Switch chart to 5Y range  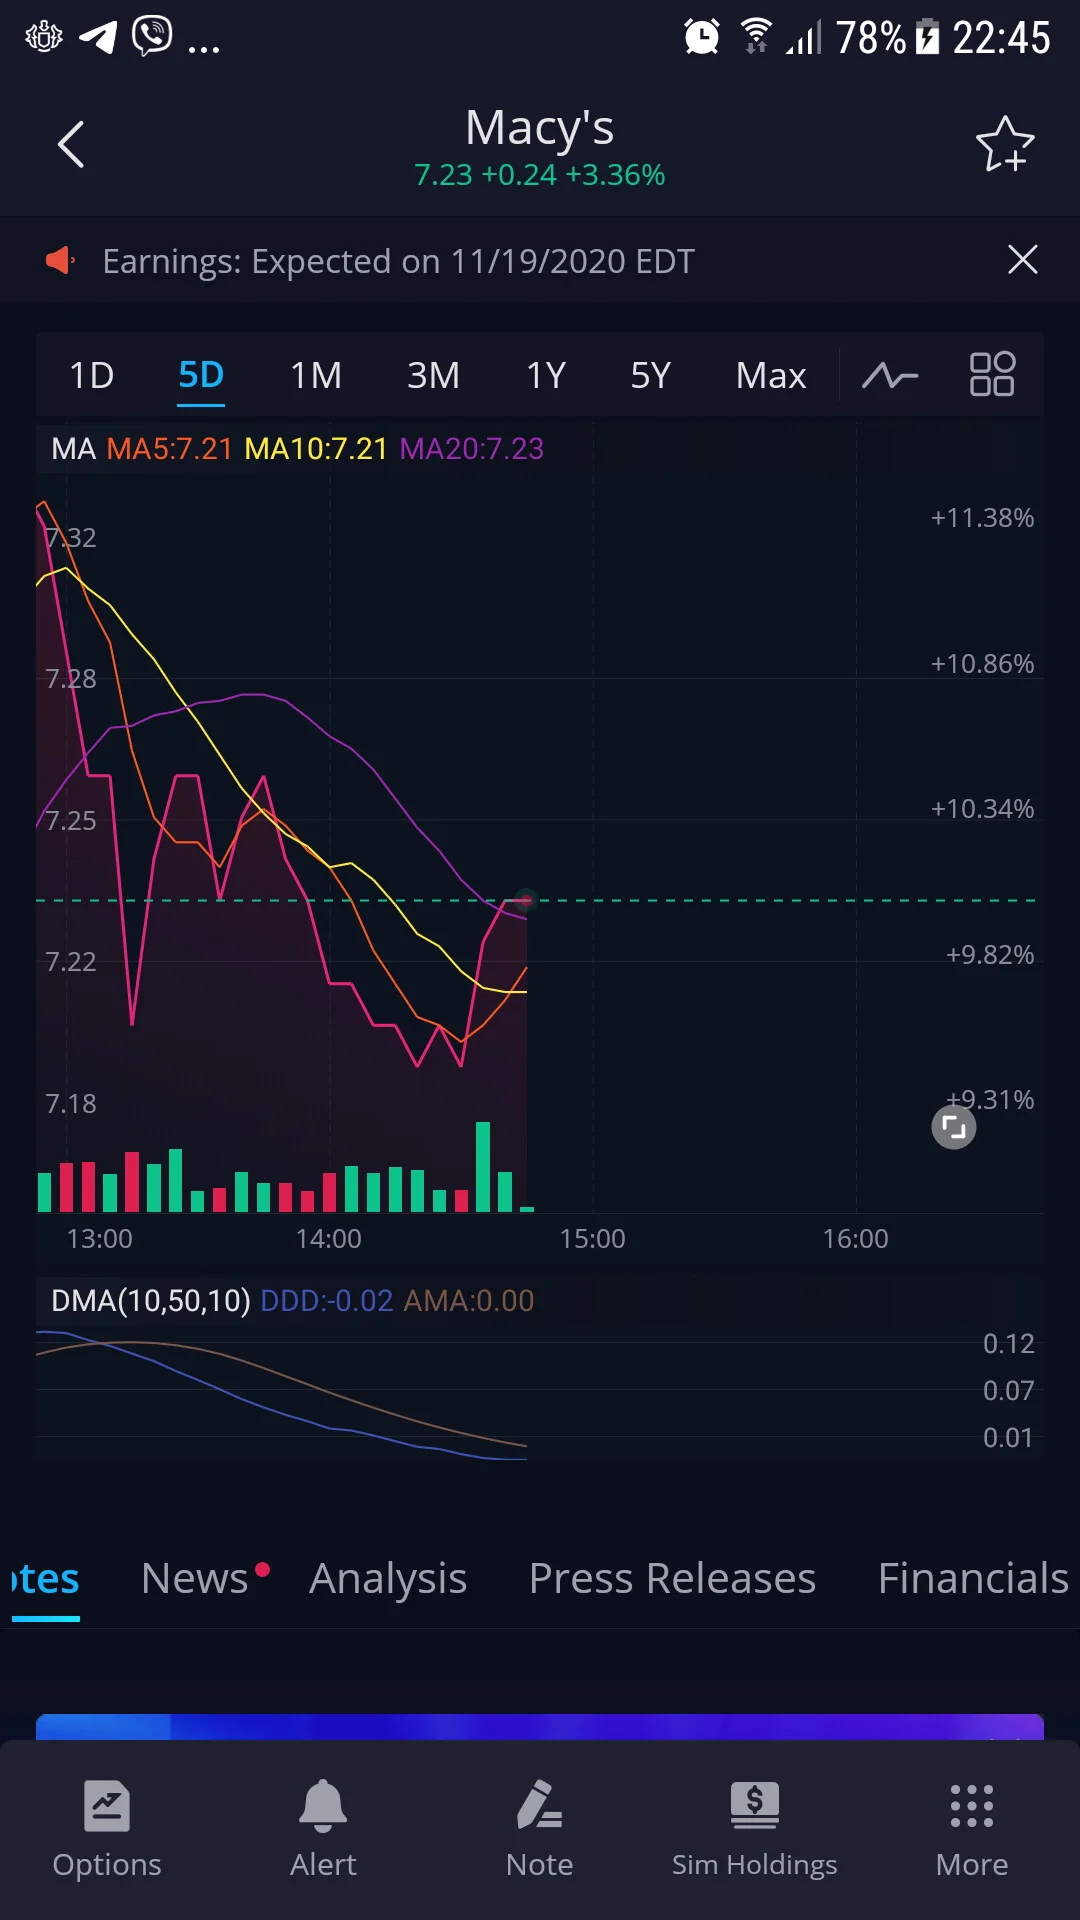point(650,376)
